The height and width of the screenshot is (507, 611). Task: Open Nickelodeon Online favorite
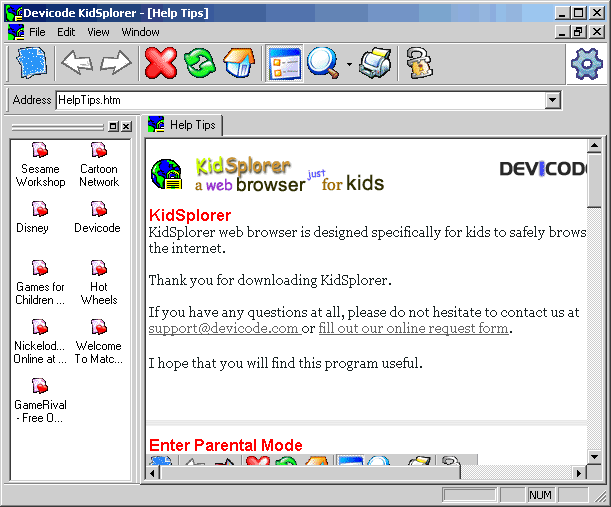[40, 342]
